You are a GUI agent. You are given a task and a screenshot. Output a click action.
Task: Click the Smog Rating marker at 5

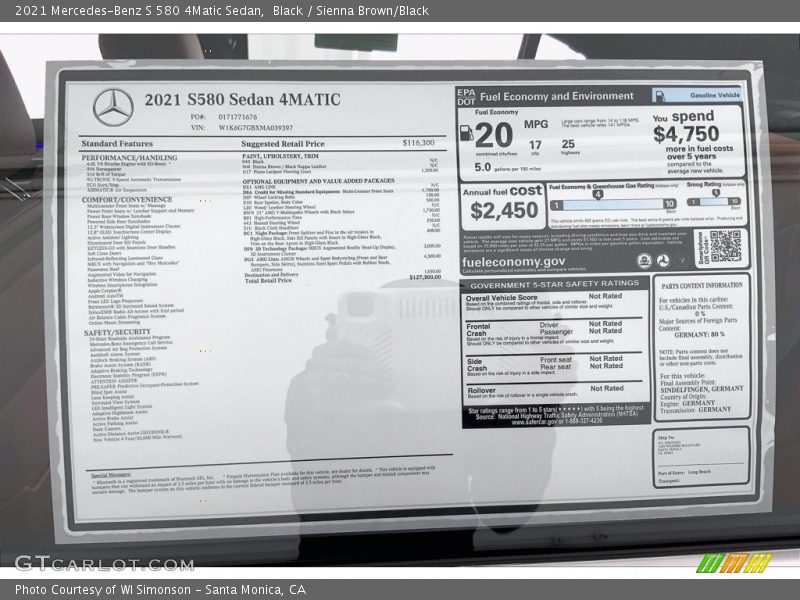715,191
